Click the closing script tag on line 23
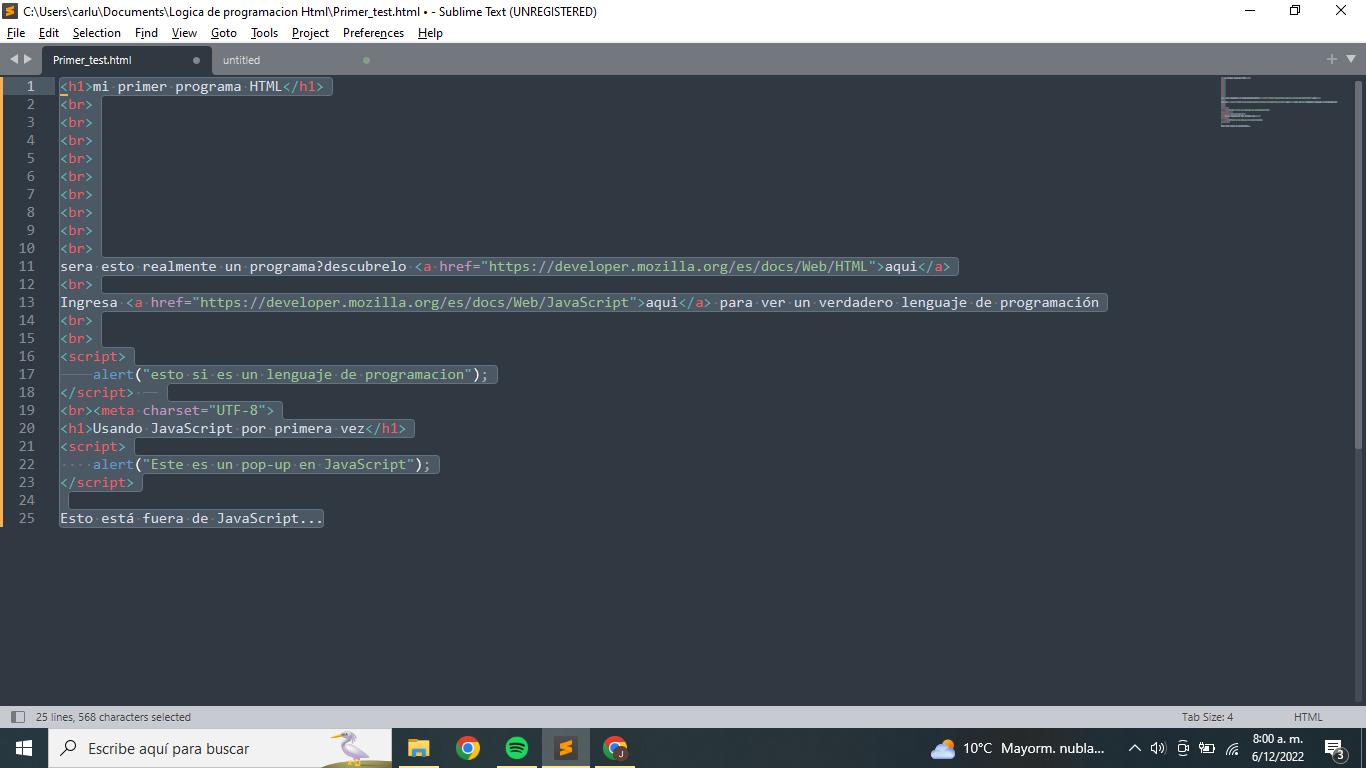 pyautogui.click(x=97, y=482)
